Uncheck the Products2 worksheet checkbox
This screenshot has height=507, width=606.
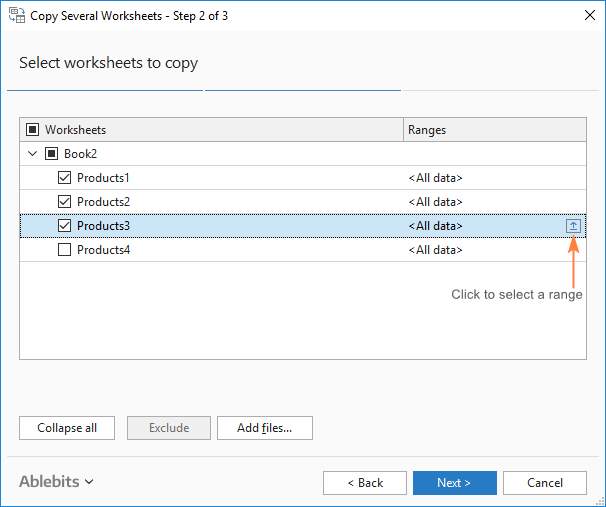65,202
